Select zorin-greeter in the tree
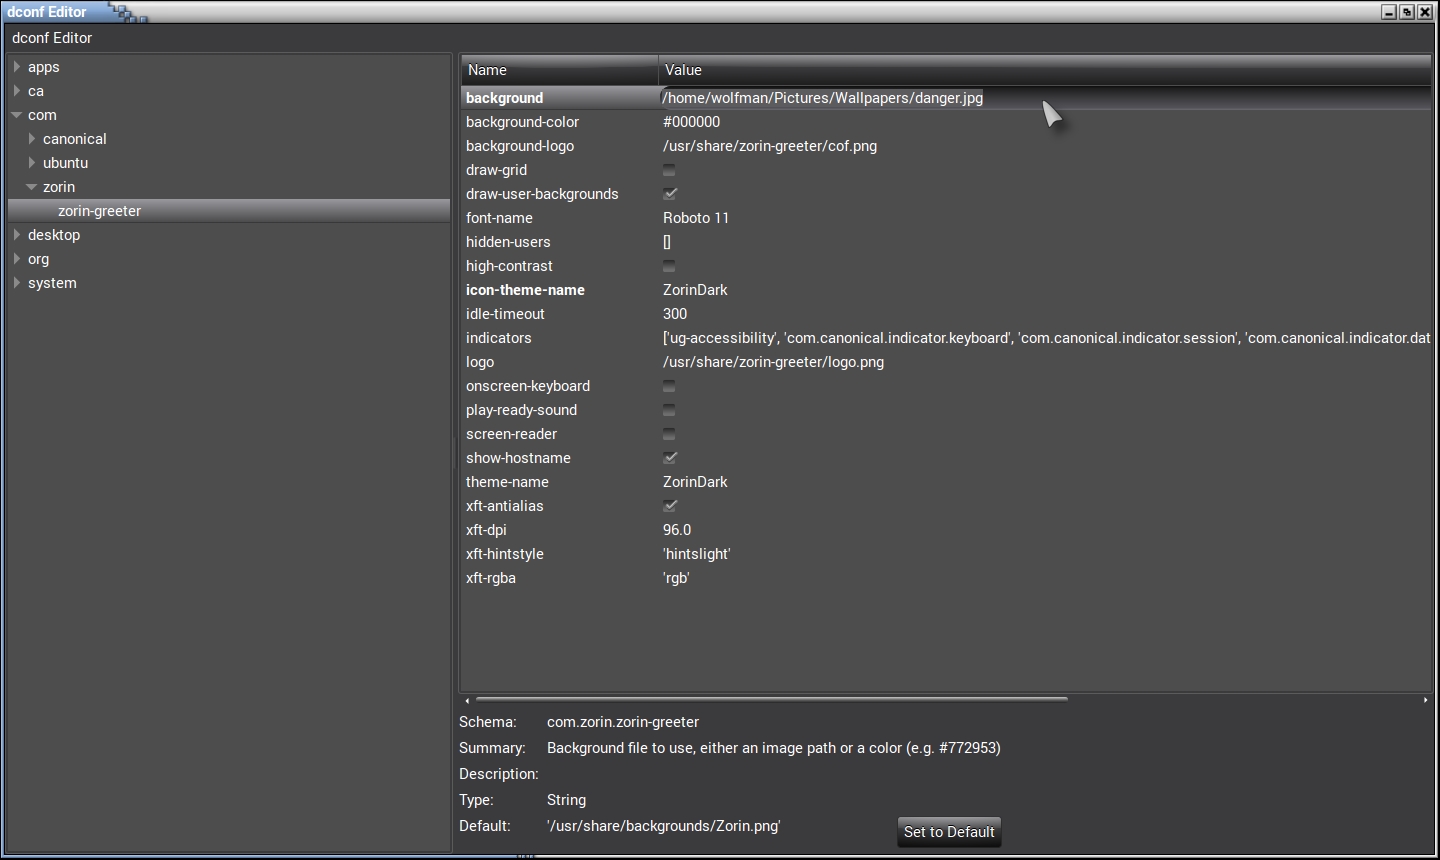 (x=99, y=211)
